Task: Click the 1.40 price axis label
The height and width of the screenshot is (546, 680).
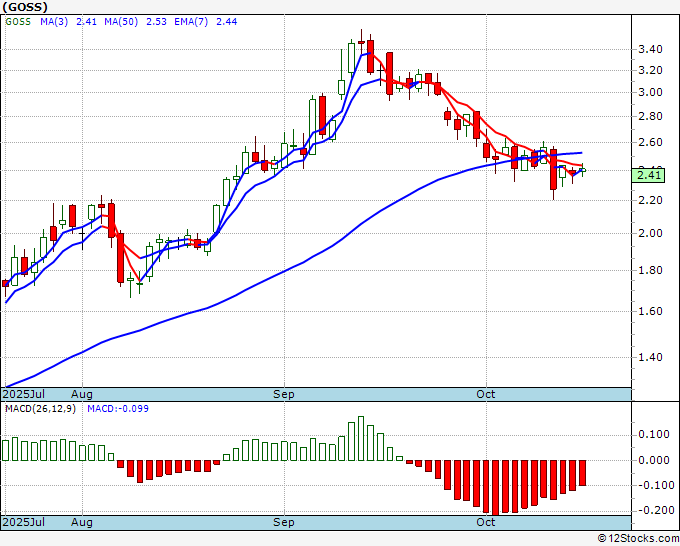Action: tap(651, 357)
